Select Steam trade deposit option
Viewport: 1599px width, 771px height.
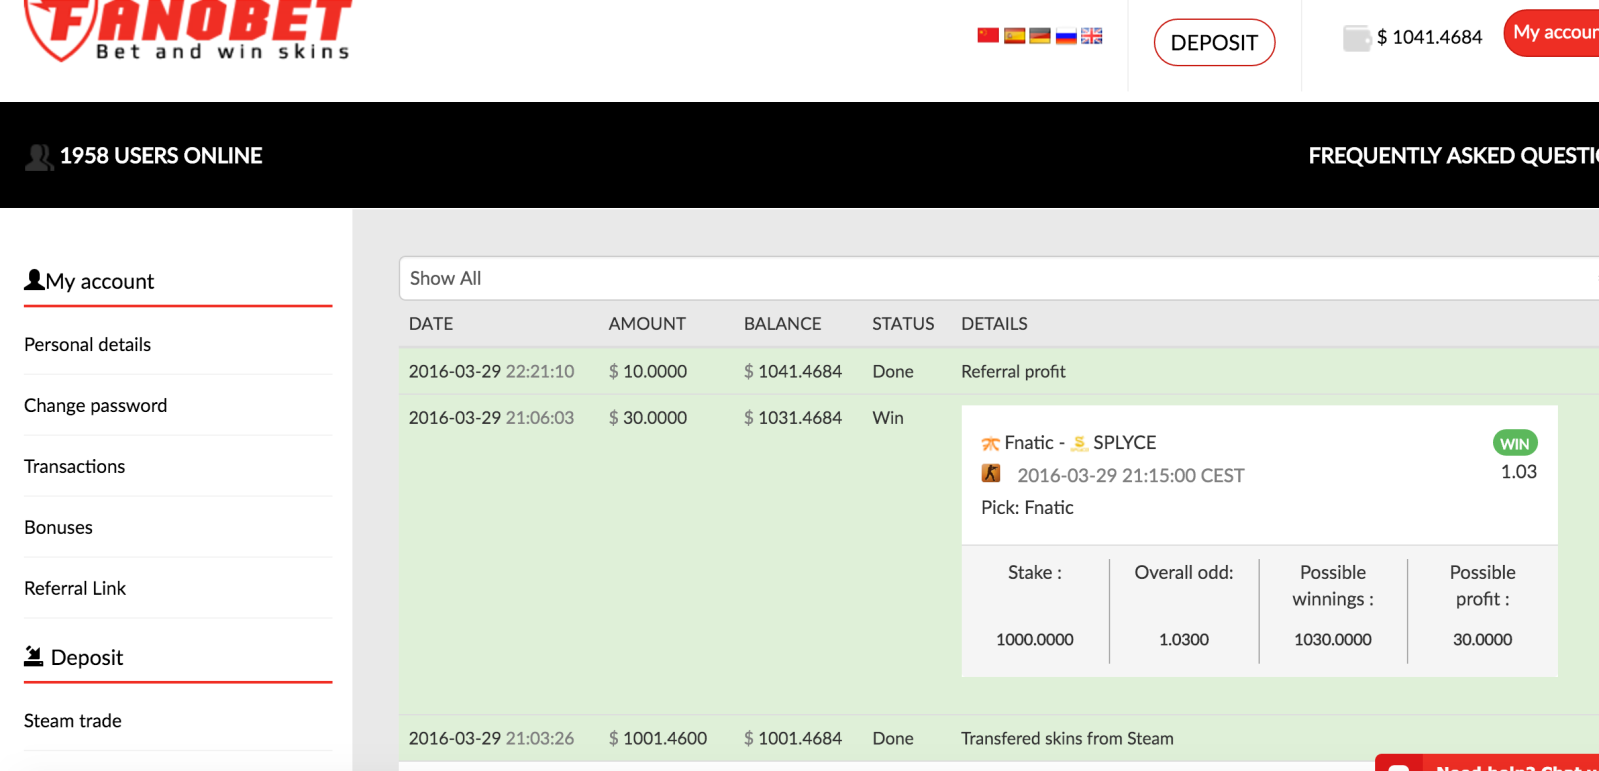(72, 721)
